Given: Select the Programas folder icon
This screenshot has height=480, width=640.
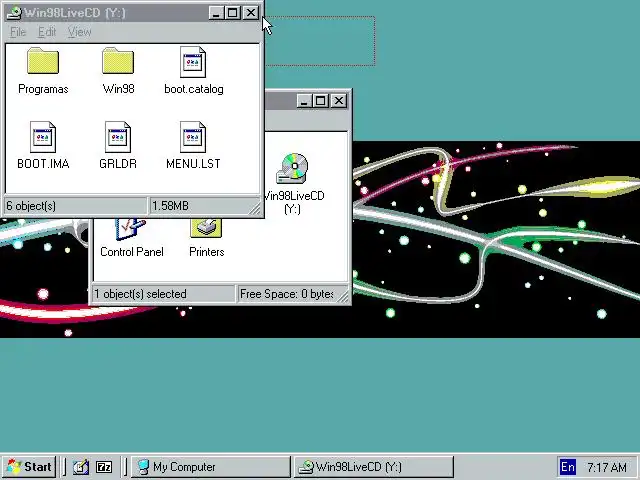Looking at the screenshot, I should click(x=43, y=61).
